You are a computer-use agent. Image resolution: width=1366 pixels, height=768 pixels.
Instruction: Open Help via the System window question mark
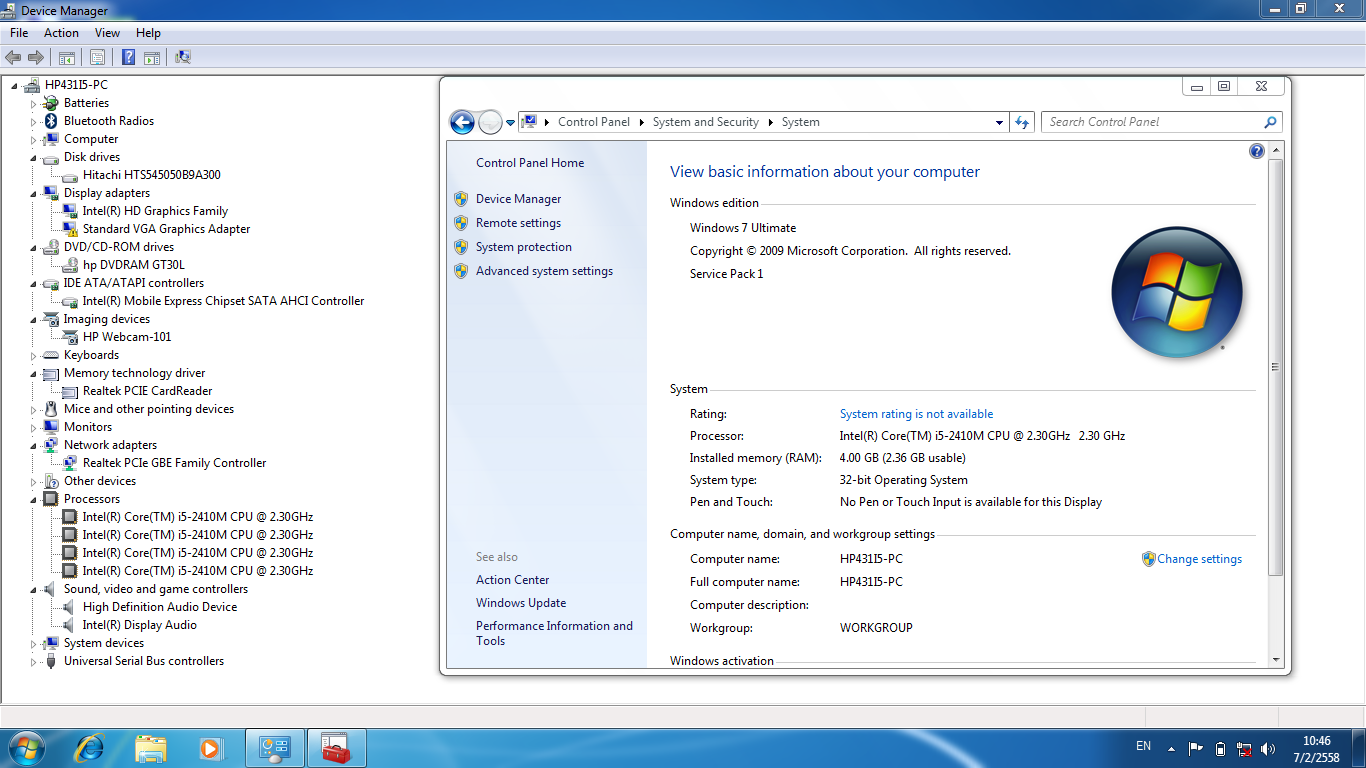click(x=1257, y=151)
